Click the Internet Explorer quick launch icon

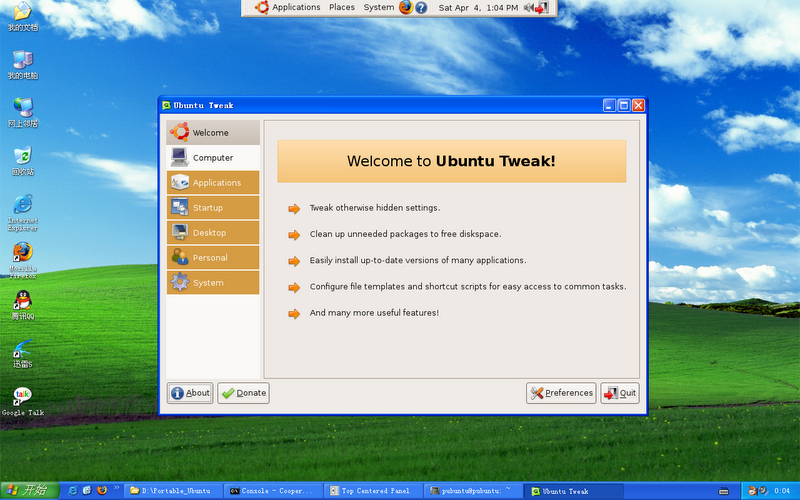pos(73,491)
